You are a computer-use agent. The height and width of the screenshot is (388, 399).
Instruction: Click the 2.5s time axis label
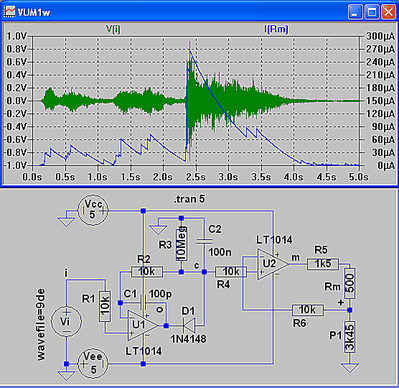[x=196, y=177]
